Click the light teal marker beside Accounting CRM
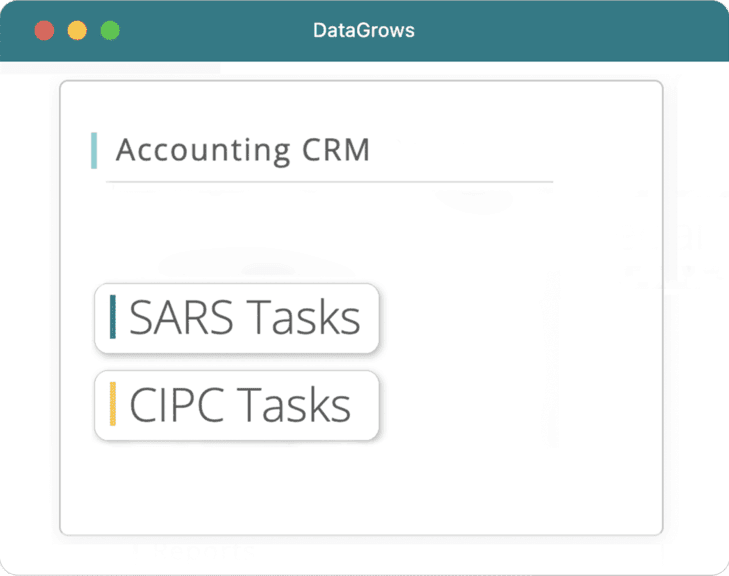The width and height of the screenshot is (729, 576). click(94, 150)
